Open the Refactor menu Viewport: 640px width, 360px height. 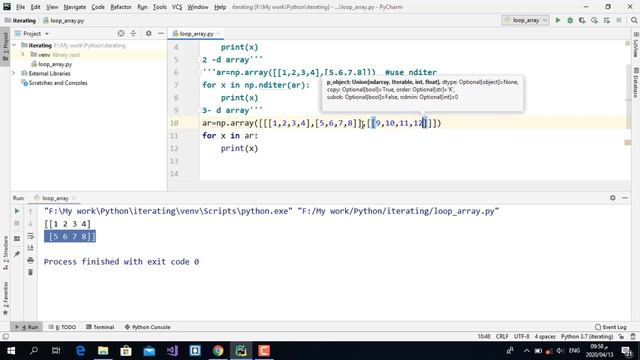[x=121, y=7]
